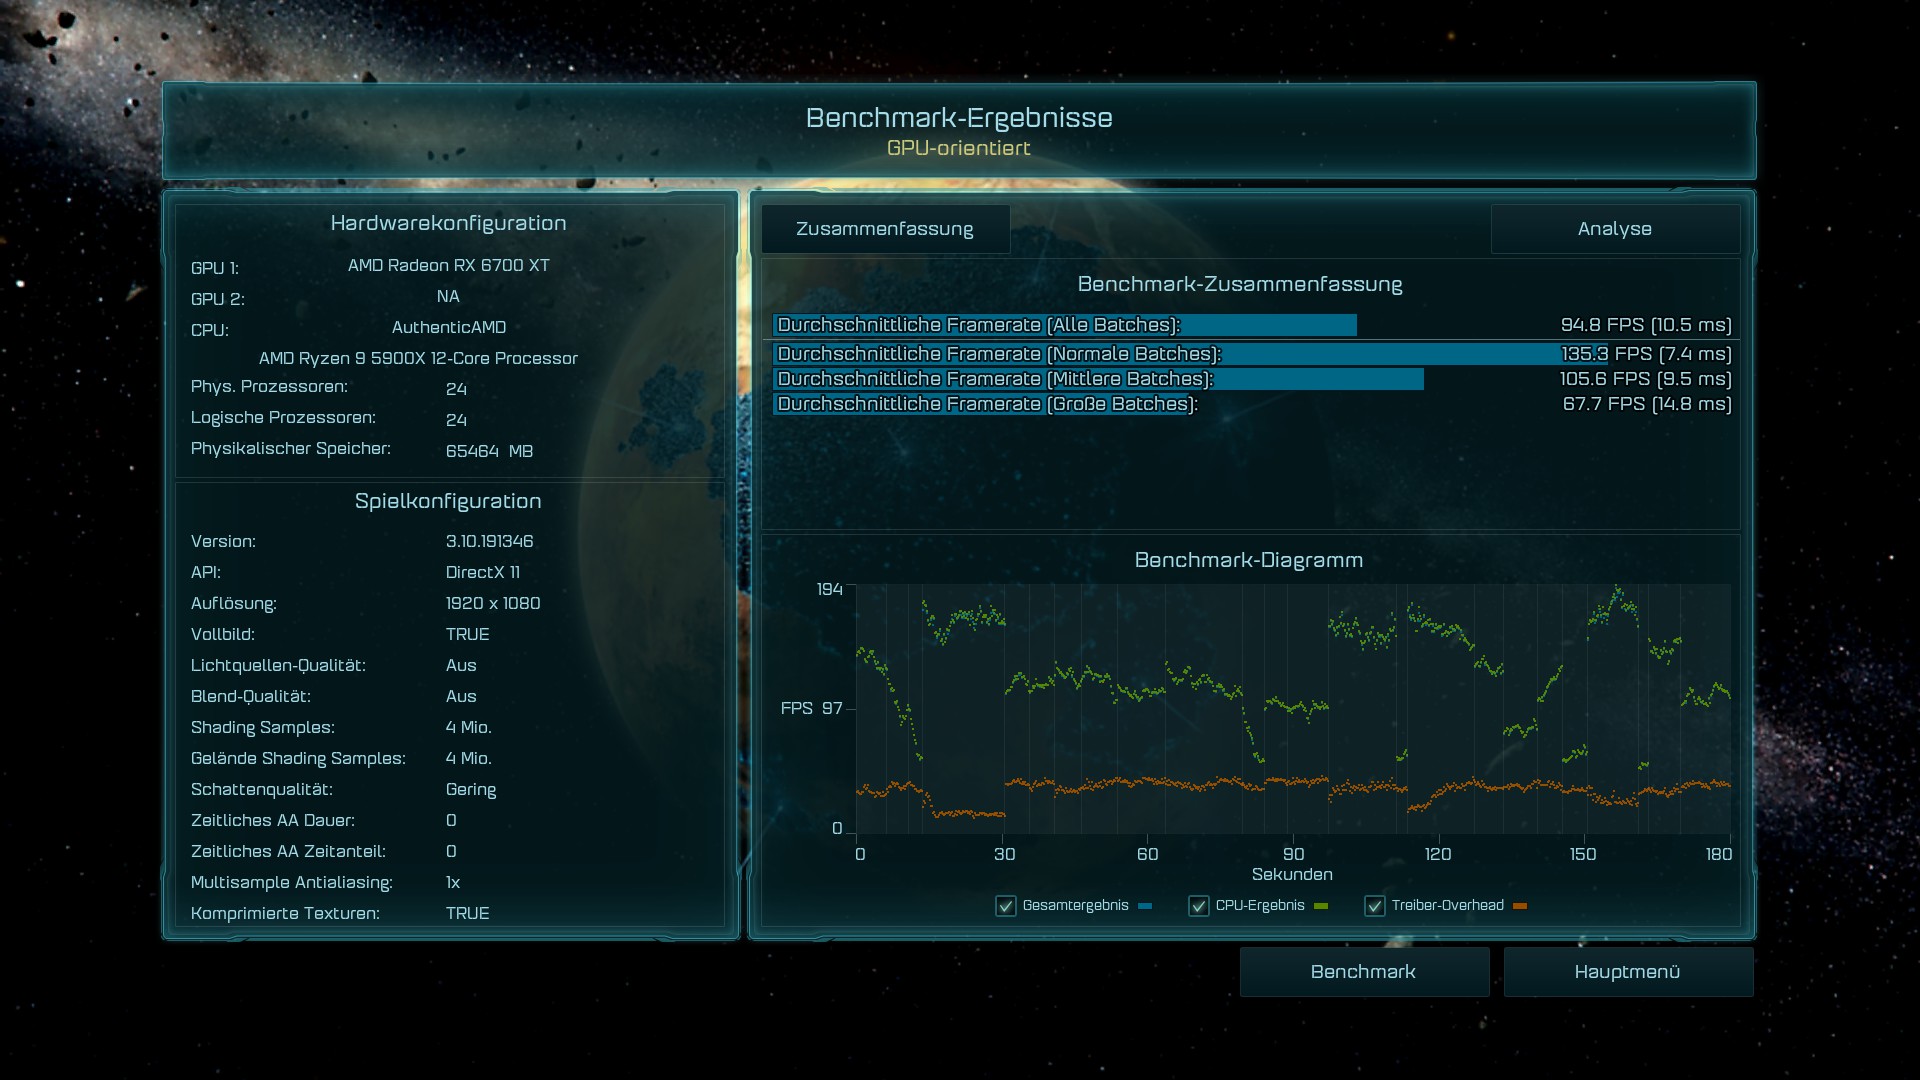Viewport: 1920px width, 1080px height.
Task: Click the 150 seconds mark on chart axis
Action: pos(1582,854)
